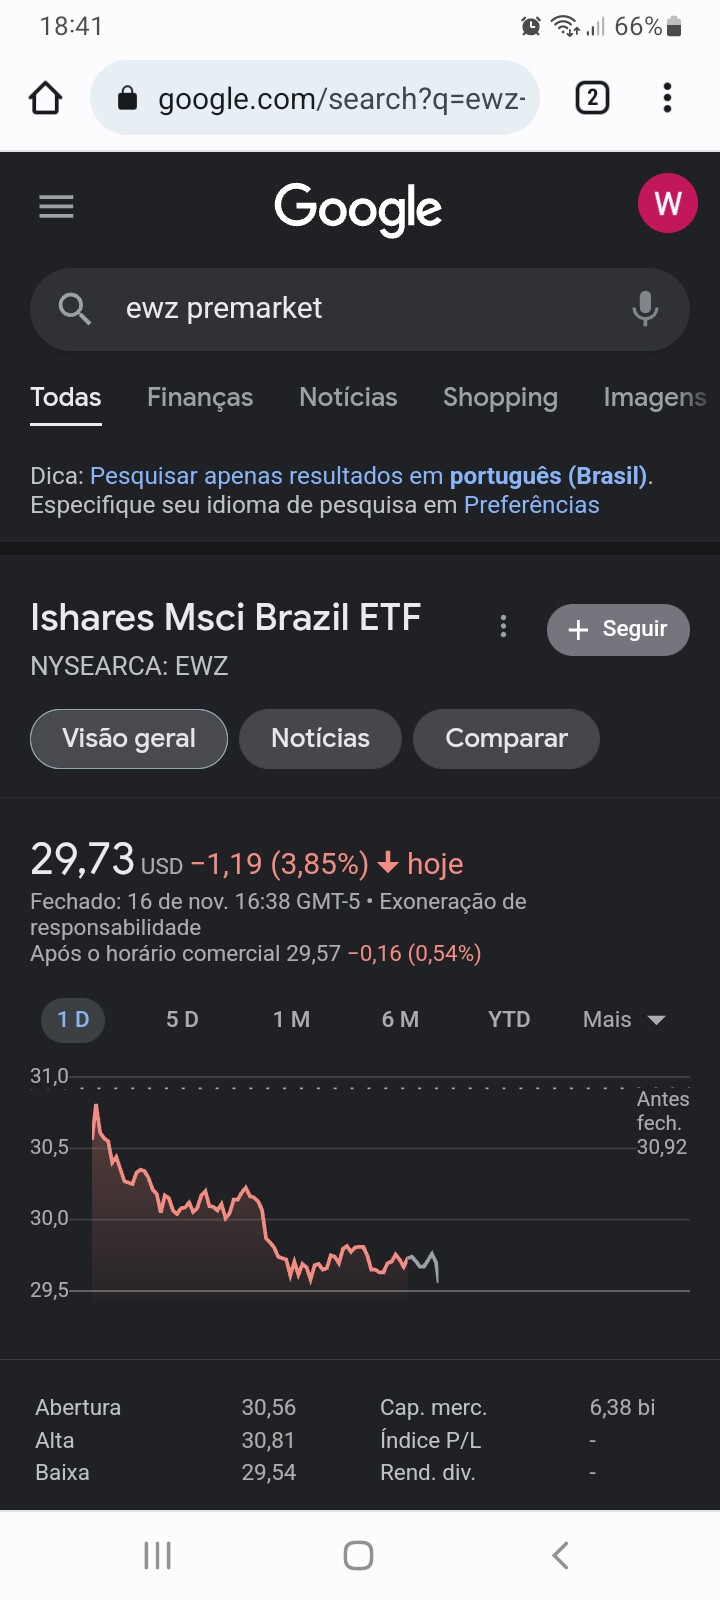Expand the Mais range dropdown
The height and width of the screenshot is (1600, 720).
(x=624, y=1020)
